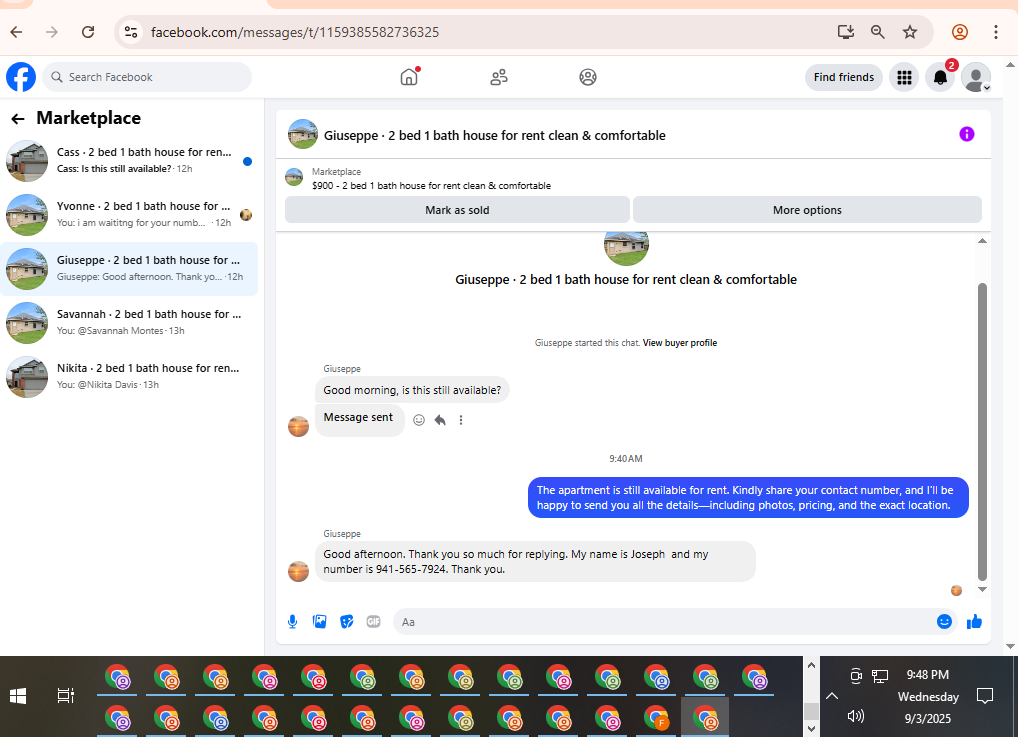The width and height of the screenshot is (1018, 737).
Task: Choose a GIF icon
Action: coord(373,621)
